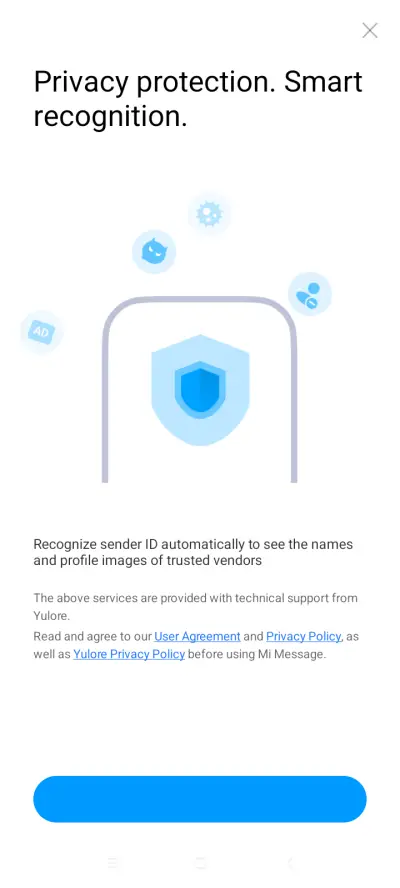Tap the 'before using Mi Message' text
This screenshot has height=888, width=400.
pyautogui.click(x=257, y=655)
